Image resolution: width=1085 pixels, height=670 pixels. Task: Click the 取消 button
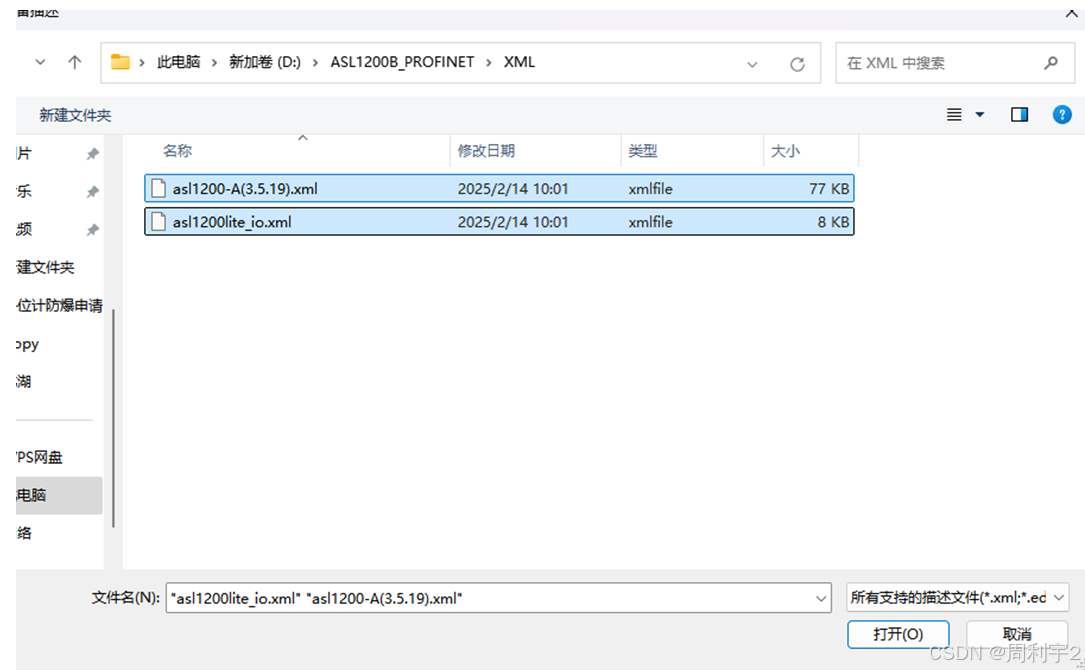1017,634
